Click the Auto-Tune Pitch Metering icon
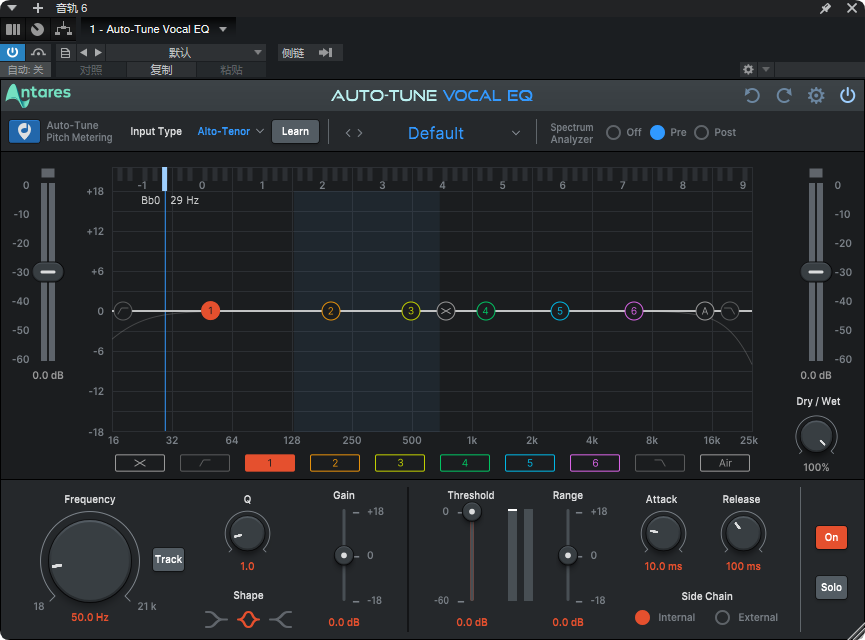The image size is (865, 640). [24, 132]
